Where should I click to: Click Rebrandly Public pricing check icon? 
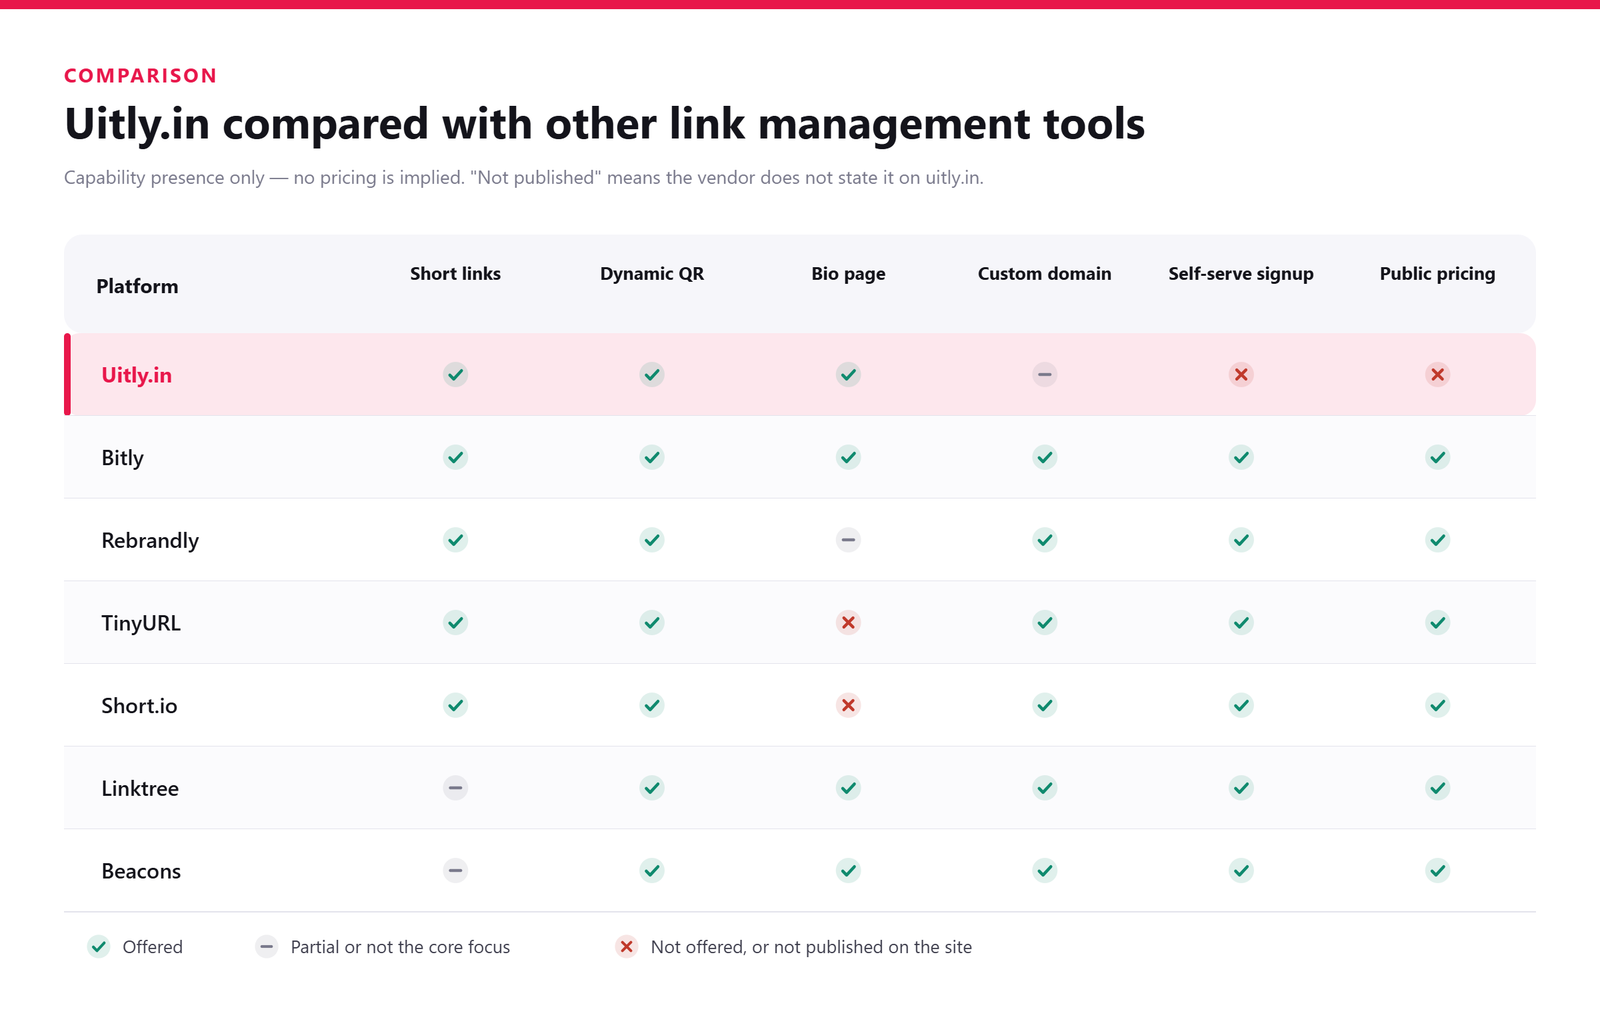1438,540
